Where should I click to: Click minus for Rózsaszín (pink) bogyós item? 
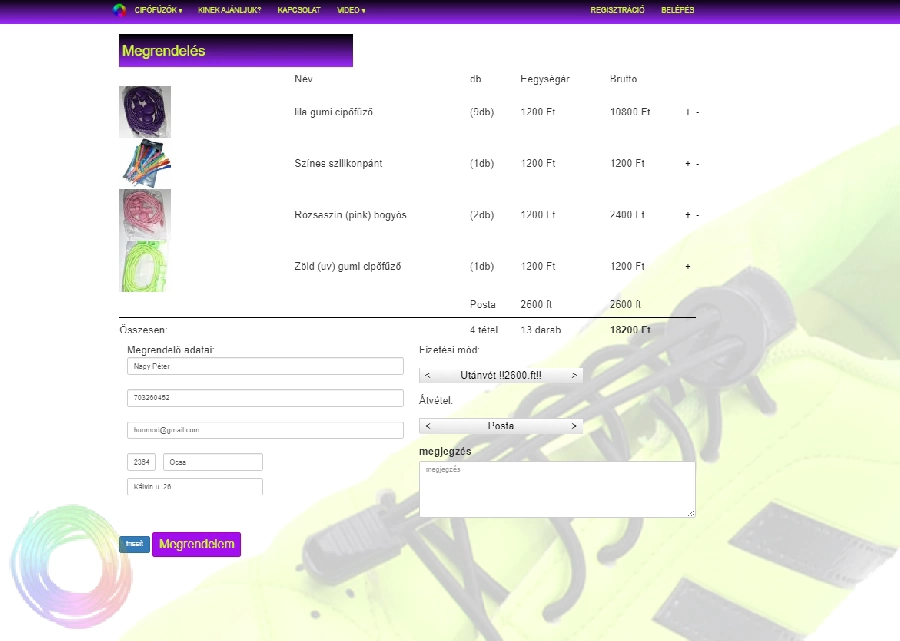697,215
